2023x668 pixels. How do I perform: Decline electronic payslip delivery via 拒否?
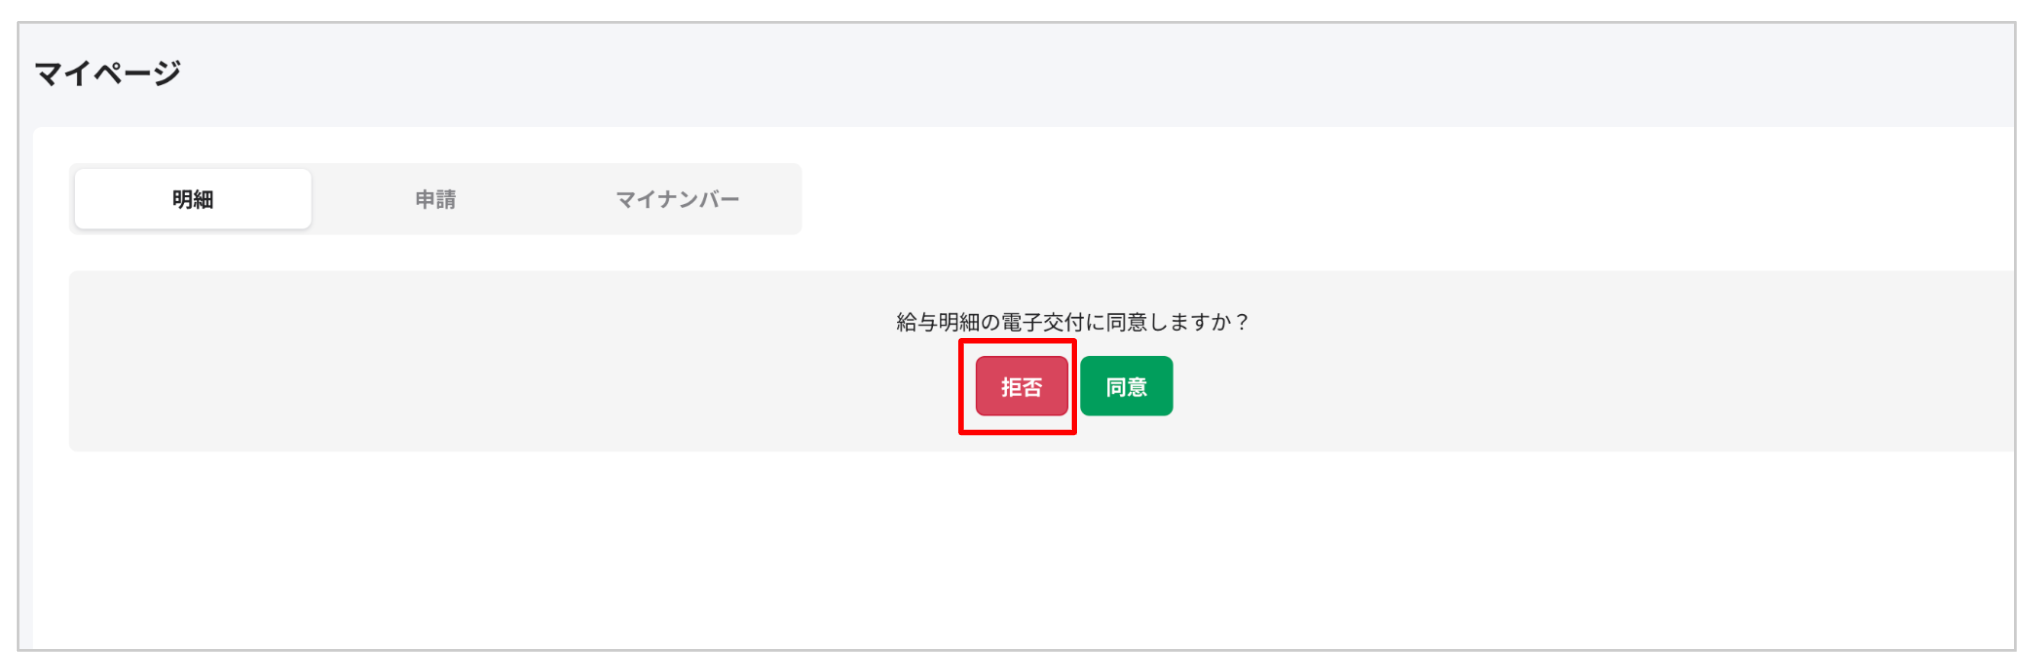pyautogui.click(x=1021, y=386)
